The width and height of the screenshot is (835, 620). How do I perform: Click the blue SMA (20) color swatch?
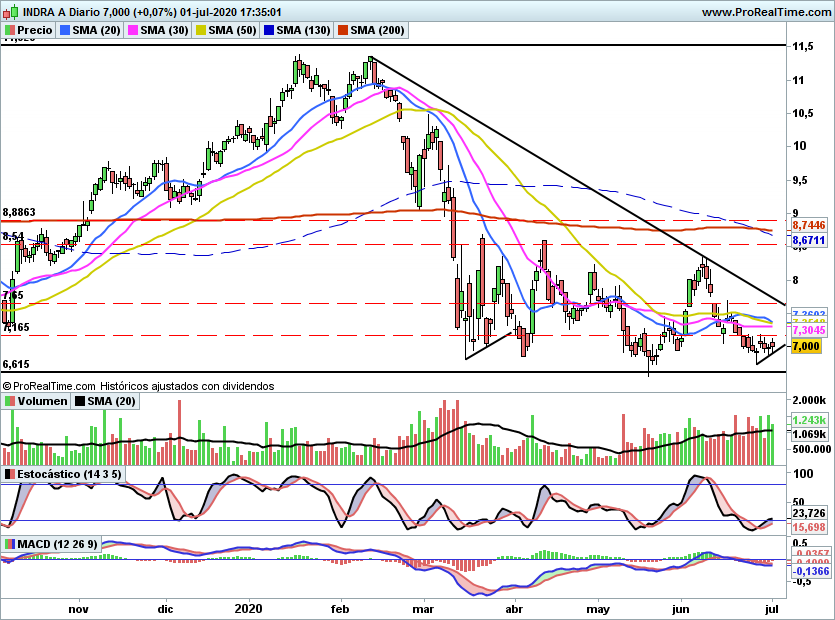tap(65, 30)
